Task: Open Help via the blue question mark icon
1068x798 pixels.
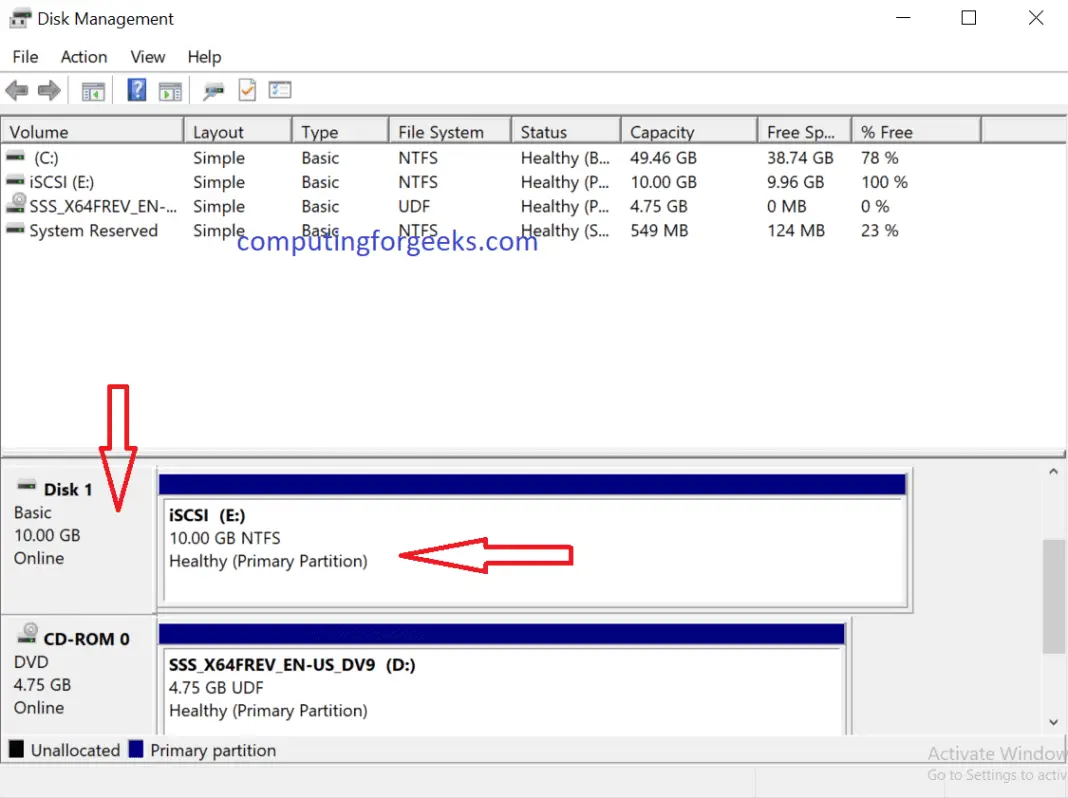Action: click(136, 90)
